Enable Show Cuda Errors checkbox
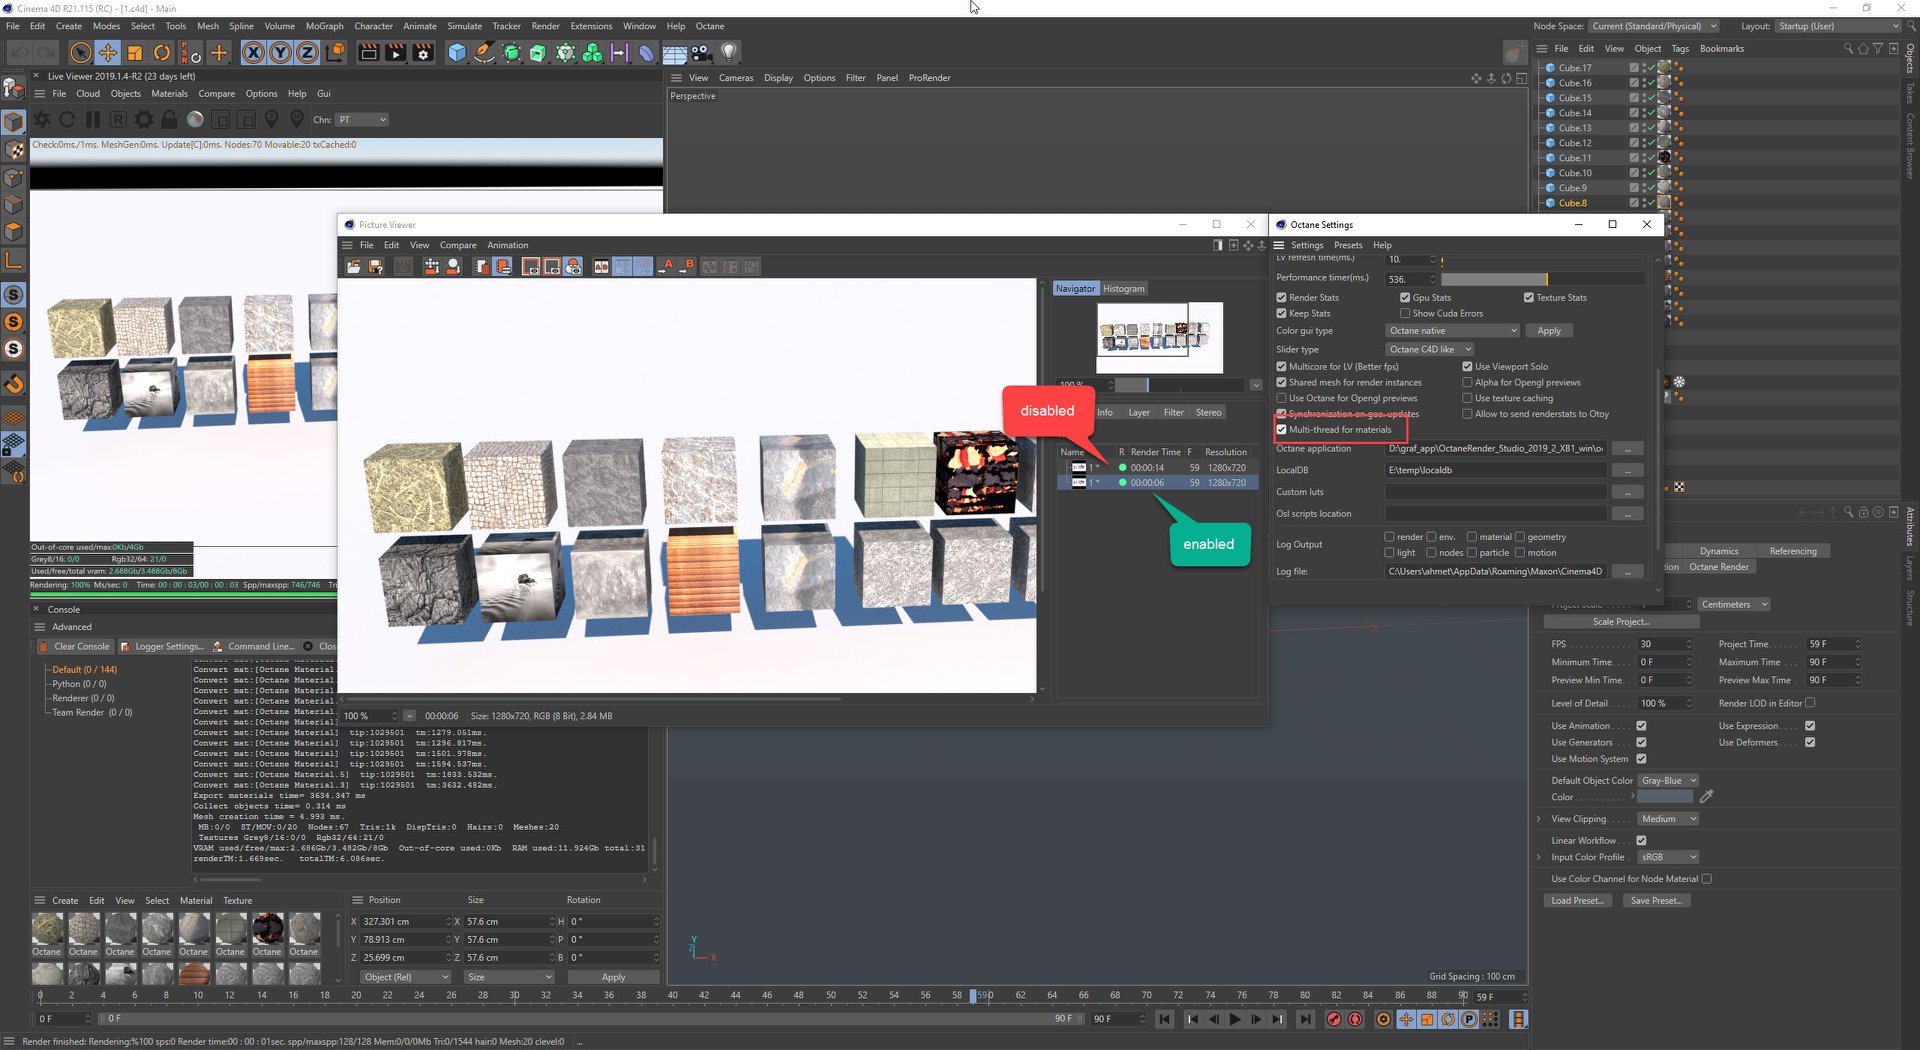The width and height of the screenshot is (1920, 1050). [x=1405, y=314]
